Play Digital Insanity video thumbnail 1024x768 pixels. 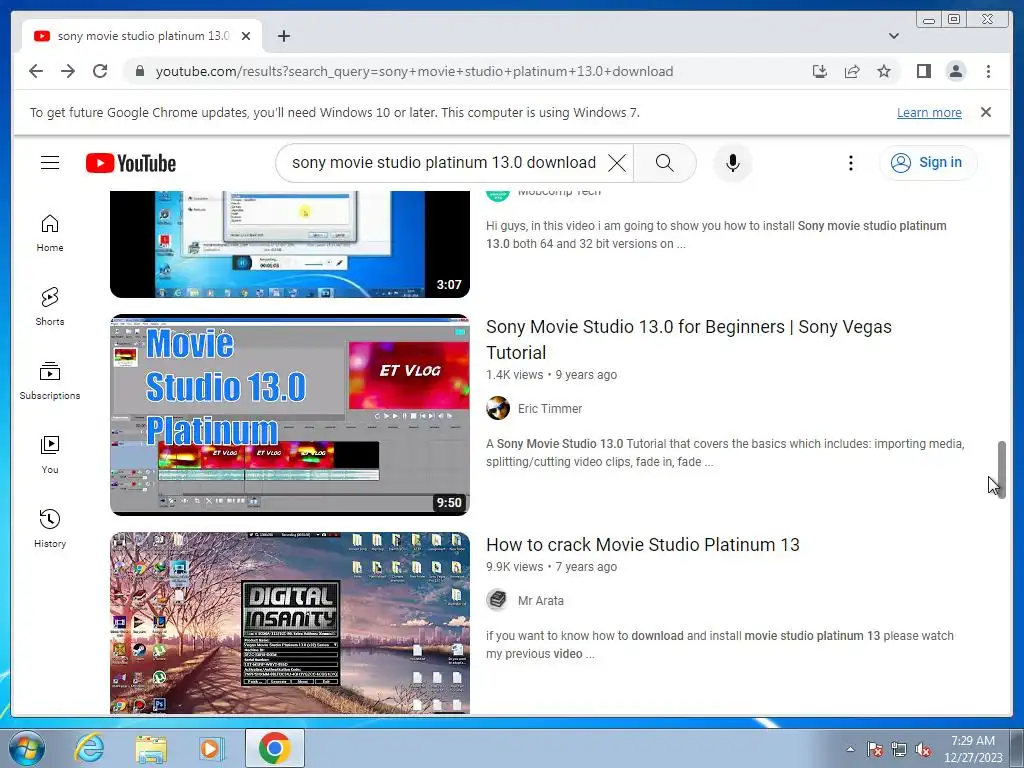click(290, 623)
